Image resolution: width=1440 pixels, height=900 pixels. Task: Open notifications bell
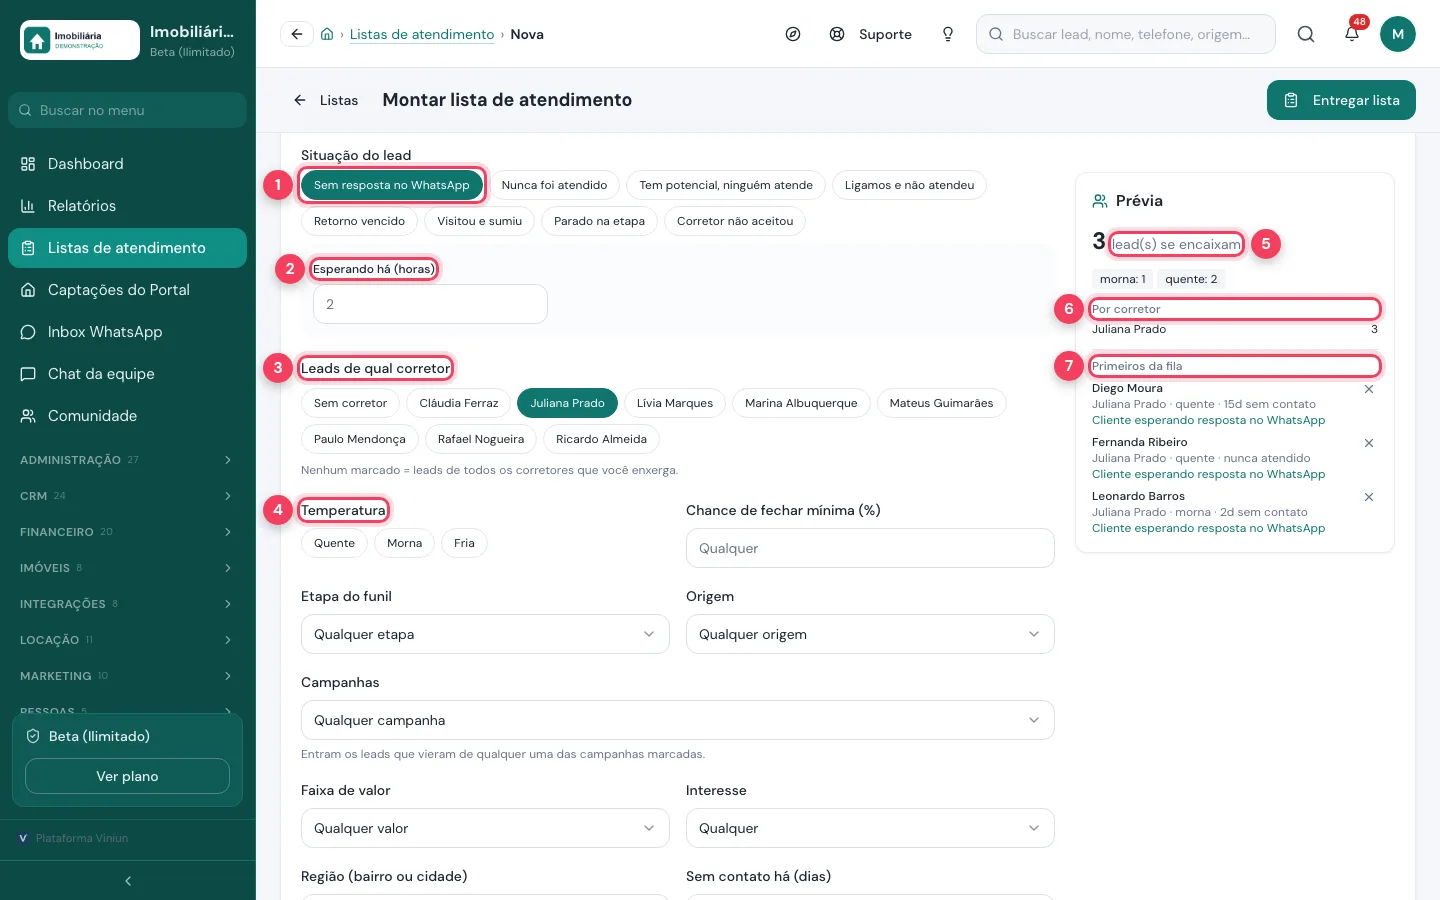pyautogui.click(x=1352, y=34)
